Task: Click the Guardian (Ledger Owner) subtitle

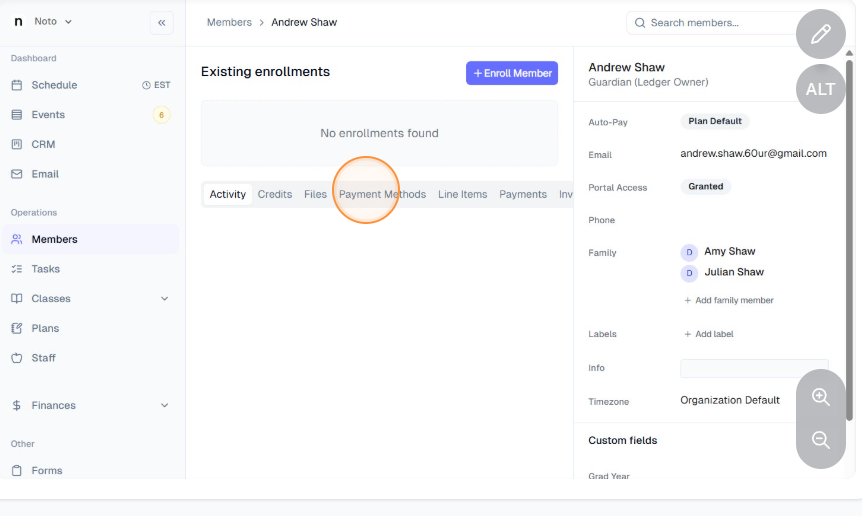Action: click(648, 82)
